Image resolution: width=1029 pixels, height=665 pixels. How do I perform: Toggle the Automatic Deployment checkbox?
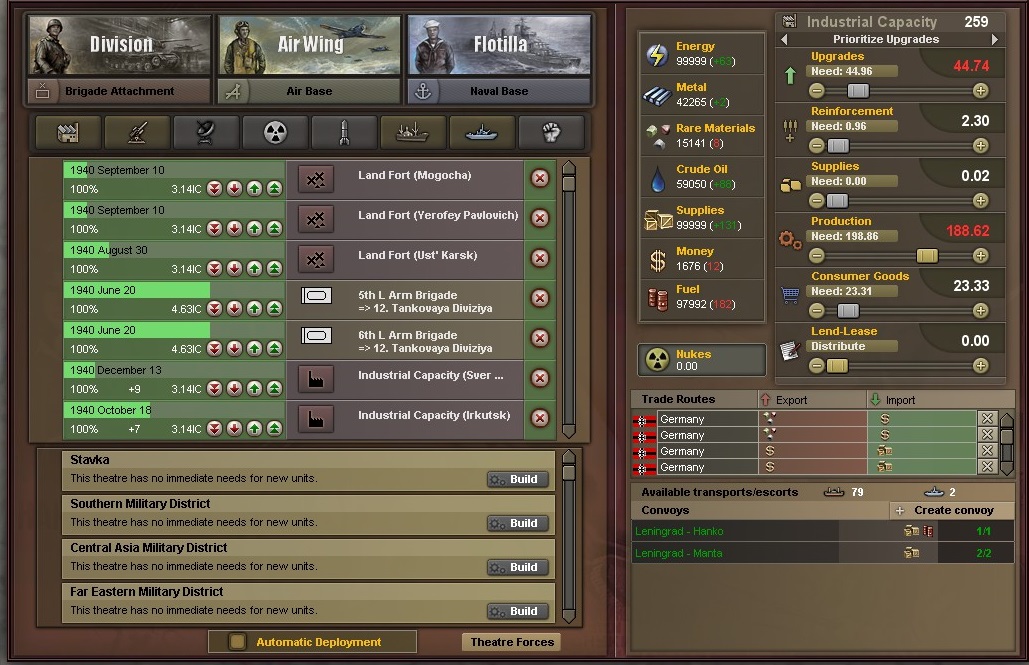click(238, 641)
